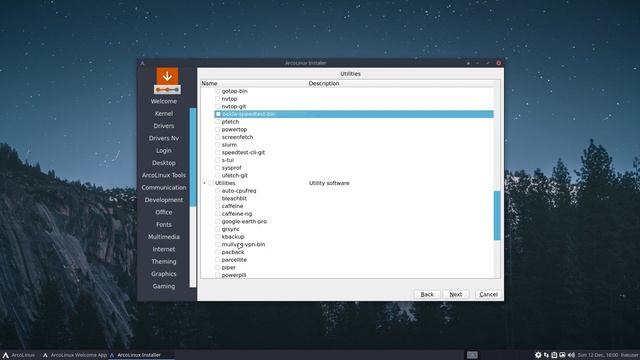Tick the gotop-bin checkbox
This screenshot has height=360, width=640.
coord(218,91)
